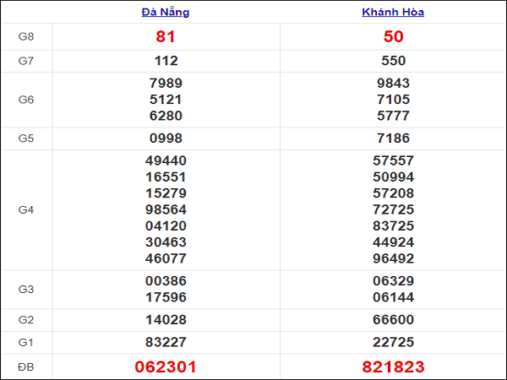The image size is (507, 380).
Task: Click the G7 row label
Action: pos(26,61)
